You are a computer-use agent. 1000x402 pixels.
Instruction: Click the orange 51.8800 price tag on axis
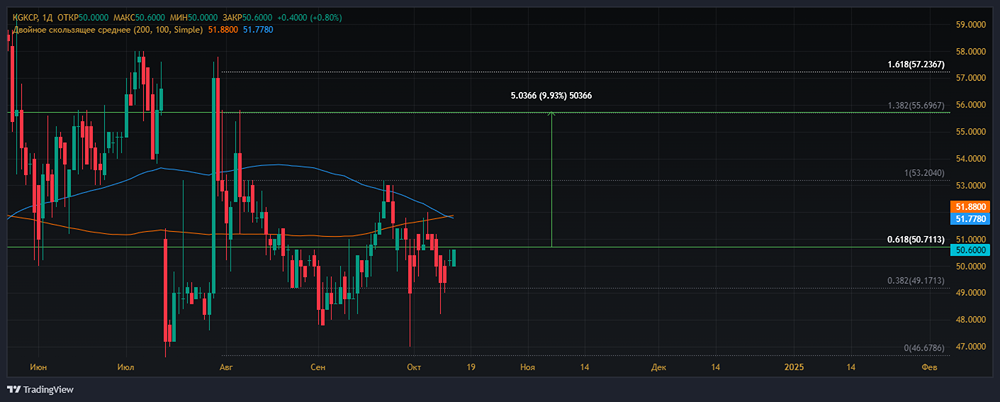pos(969,207)
